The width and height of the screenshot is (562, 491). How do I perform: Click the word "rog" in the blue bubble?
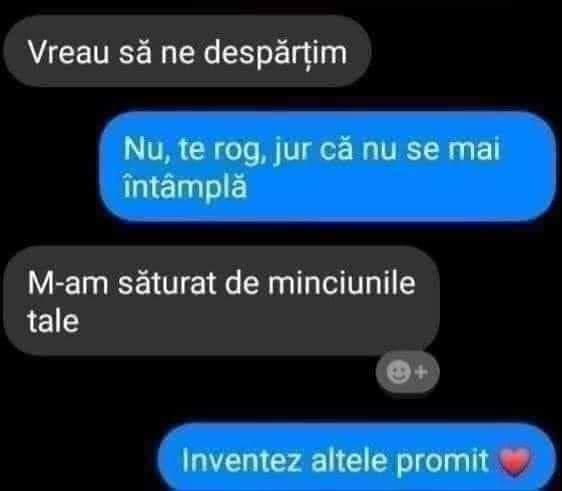[238, 151]
